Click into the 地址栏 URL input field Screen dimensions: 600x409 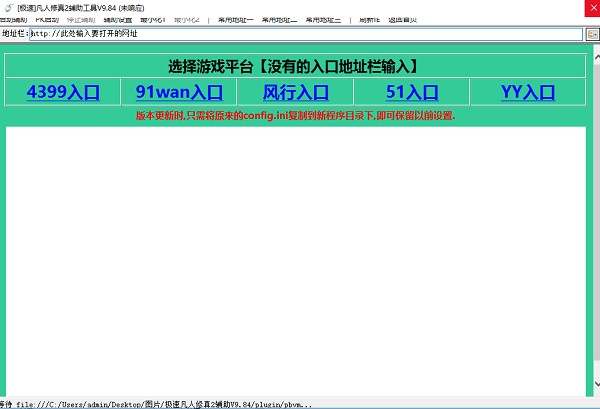pos(306,34)
